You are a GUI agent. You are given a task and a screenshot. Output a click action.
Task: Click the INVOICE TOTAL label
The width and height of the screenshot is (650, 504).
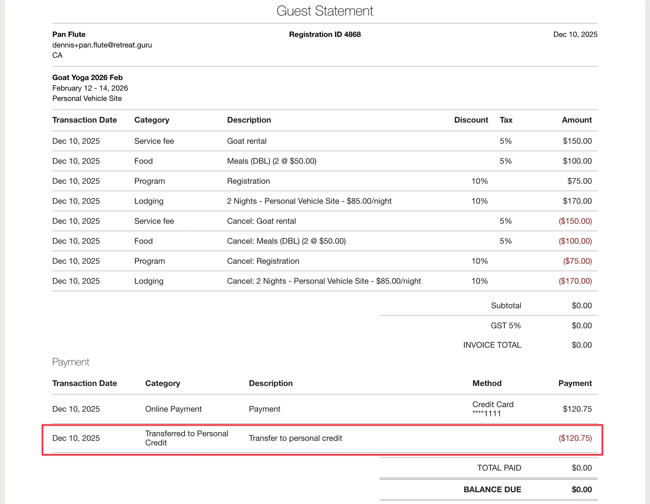pos(491,345)
